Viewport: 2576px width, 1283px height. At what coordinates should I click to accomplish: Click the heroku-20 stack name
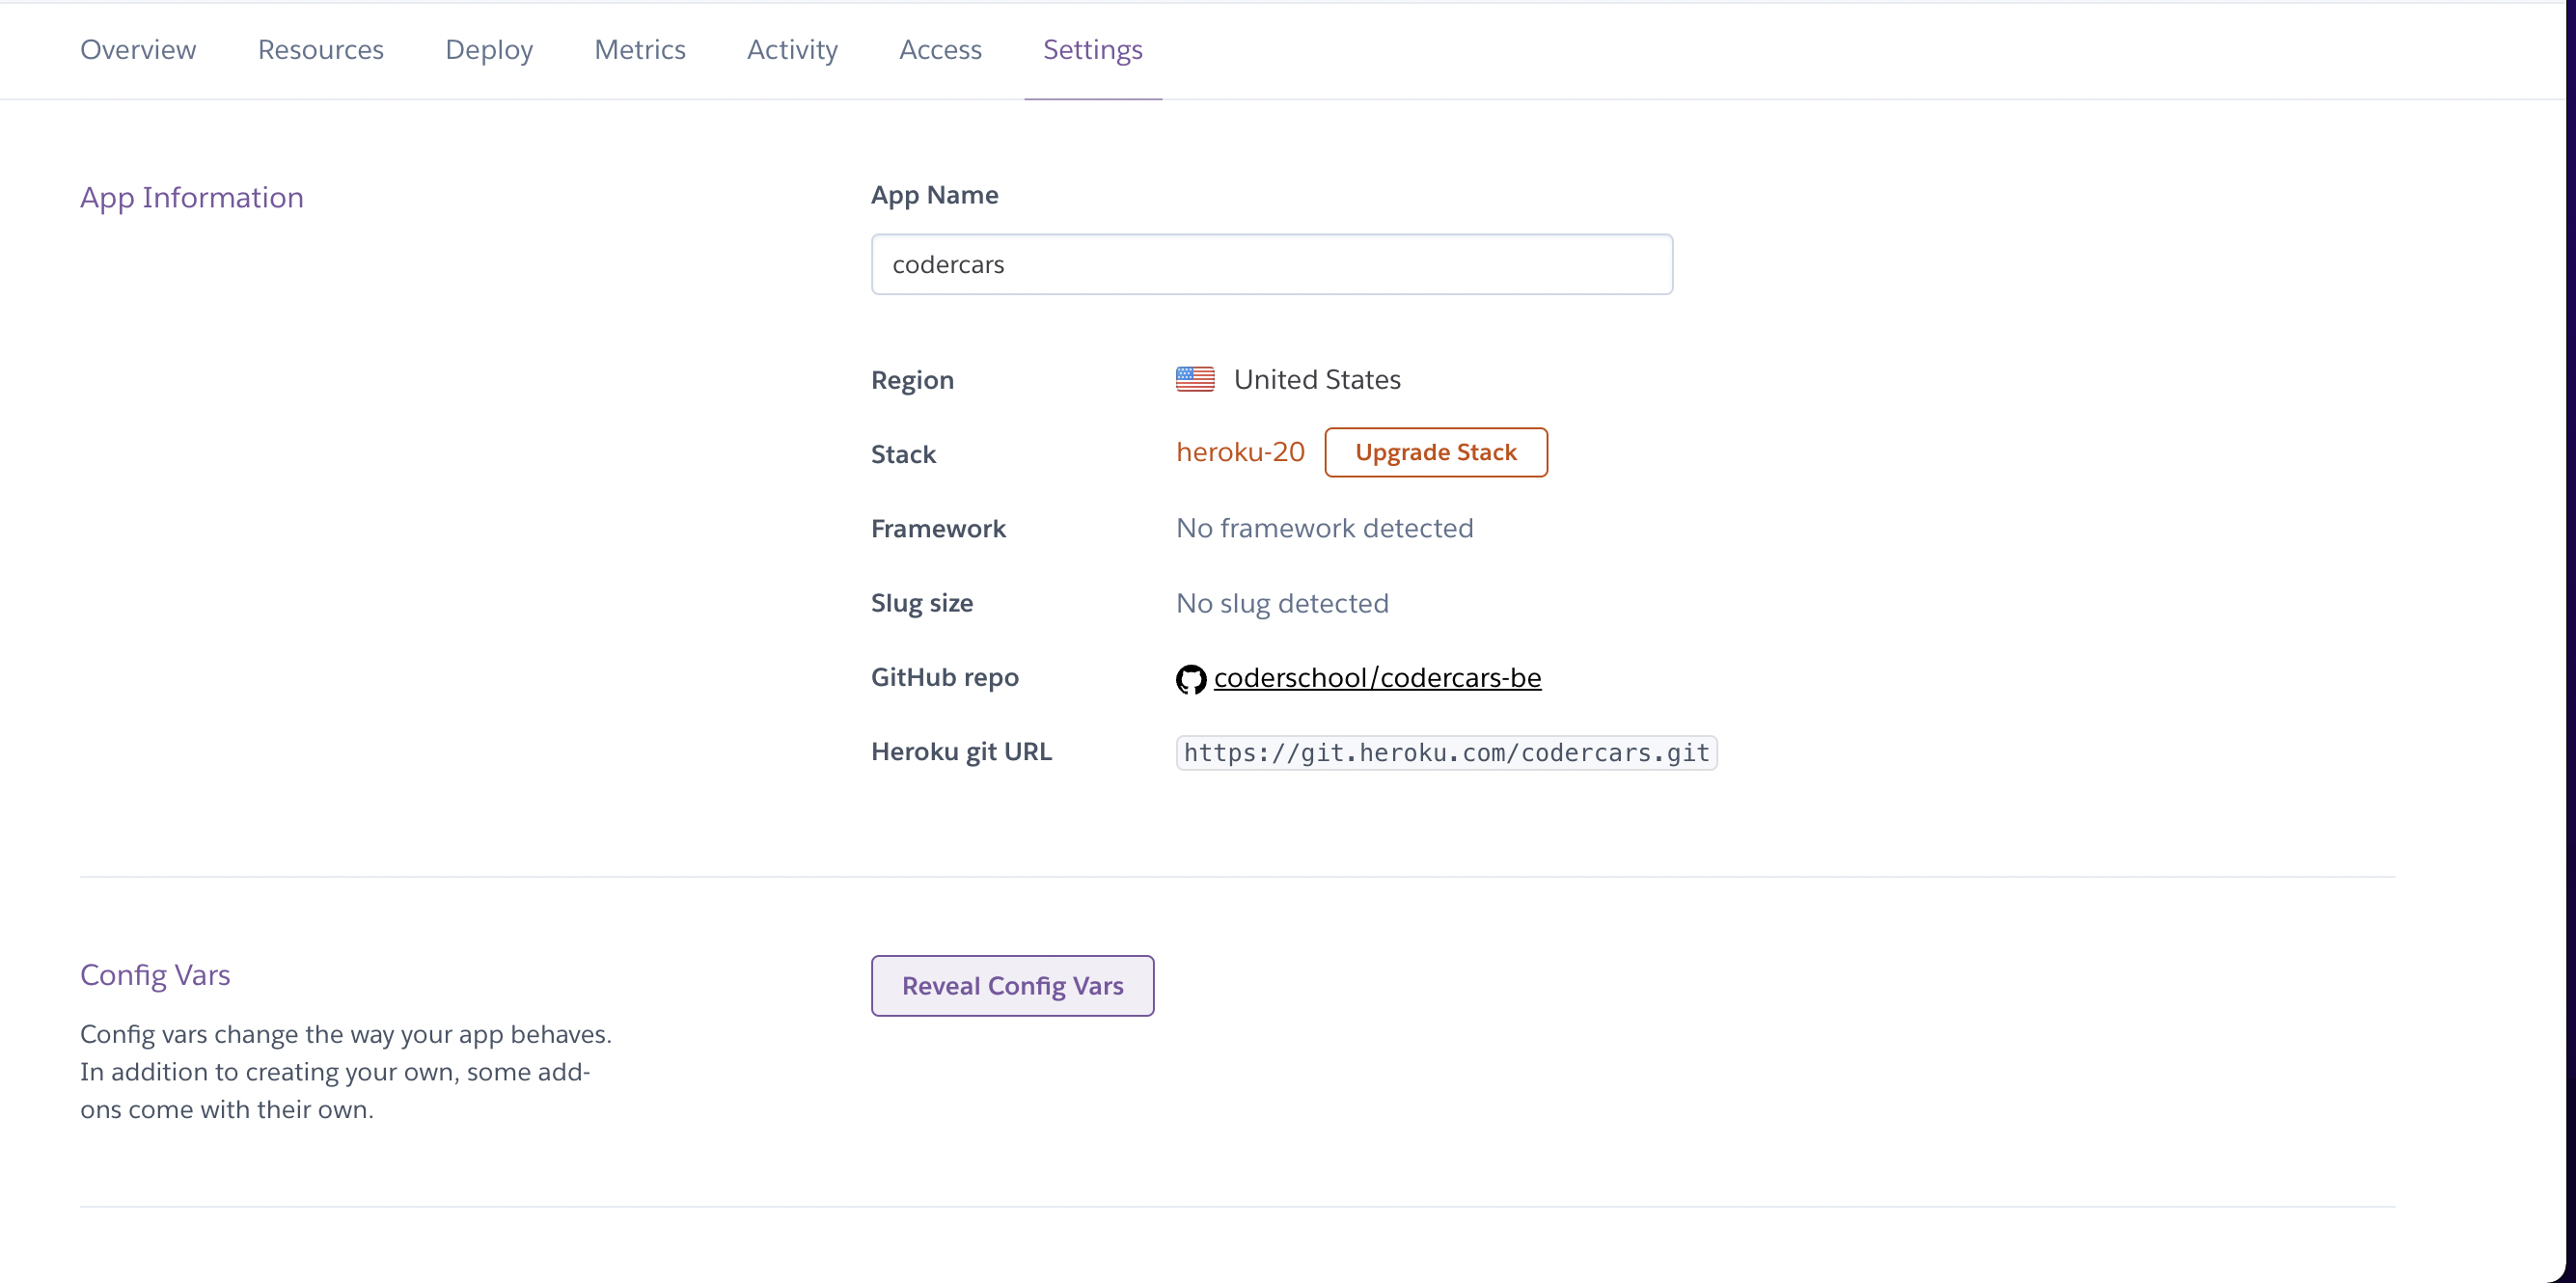(x=1240, y=452)
